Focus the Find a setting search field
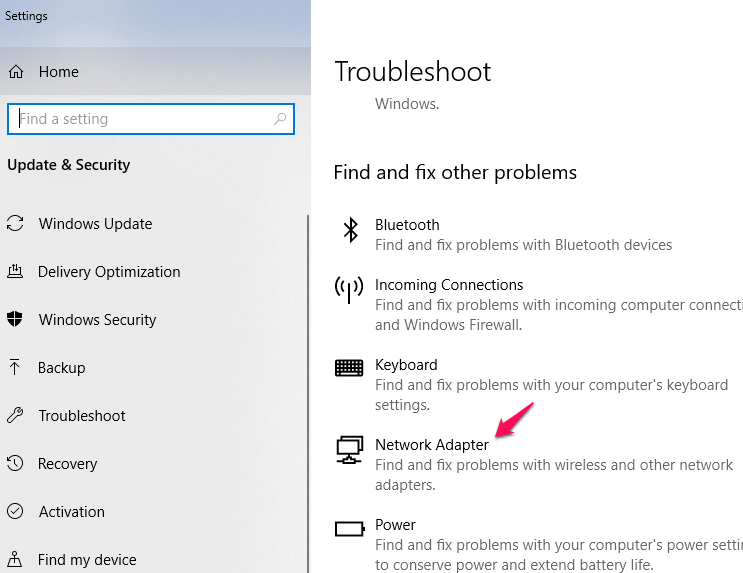This screenshot has width=743, height=573. click(x=140, y=119)
